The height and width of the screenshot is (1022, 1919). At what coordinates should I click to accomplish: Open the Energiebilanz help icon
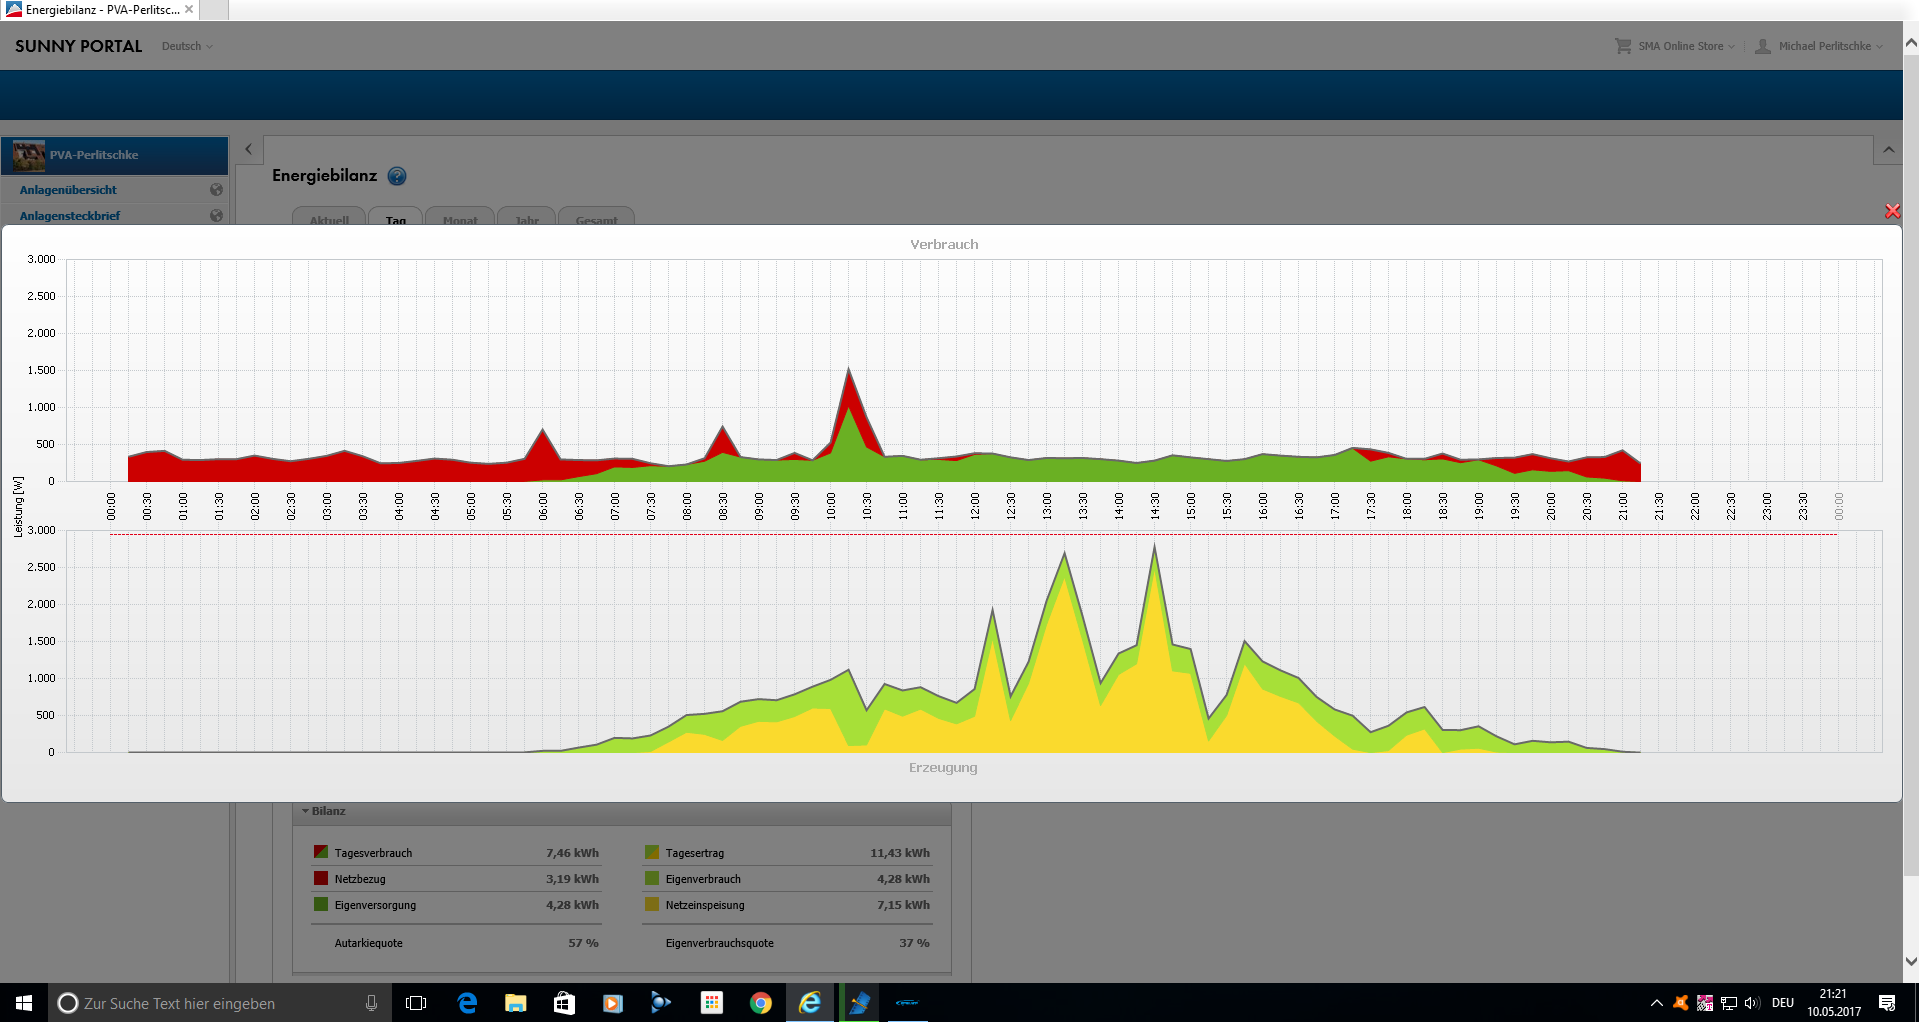click(397, 177)
